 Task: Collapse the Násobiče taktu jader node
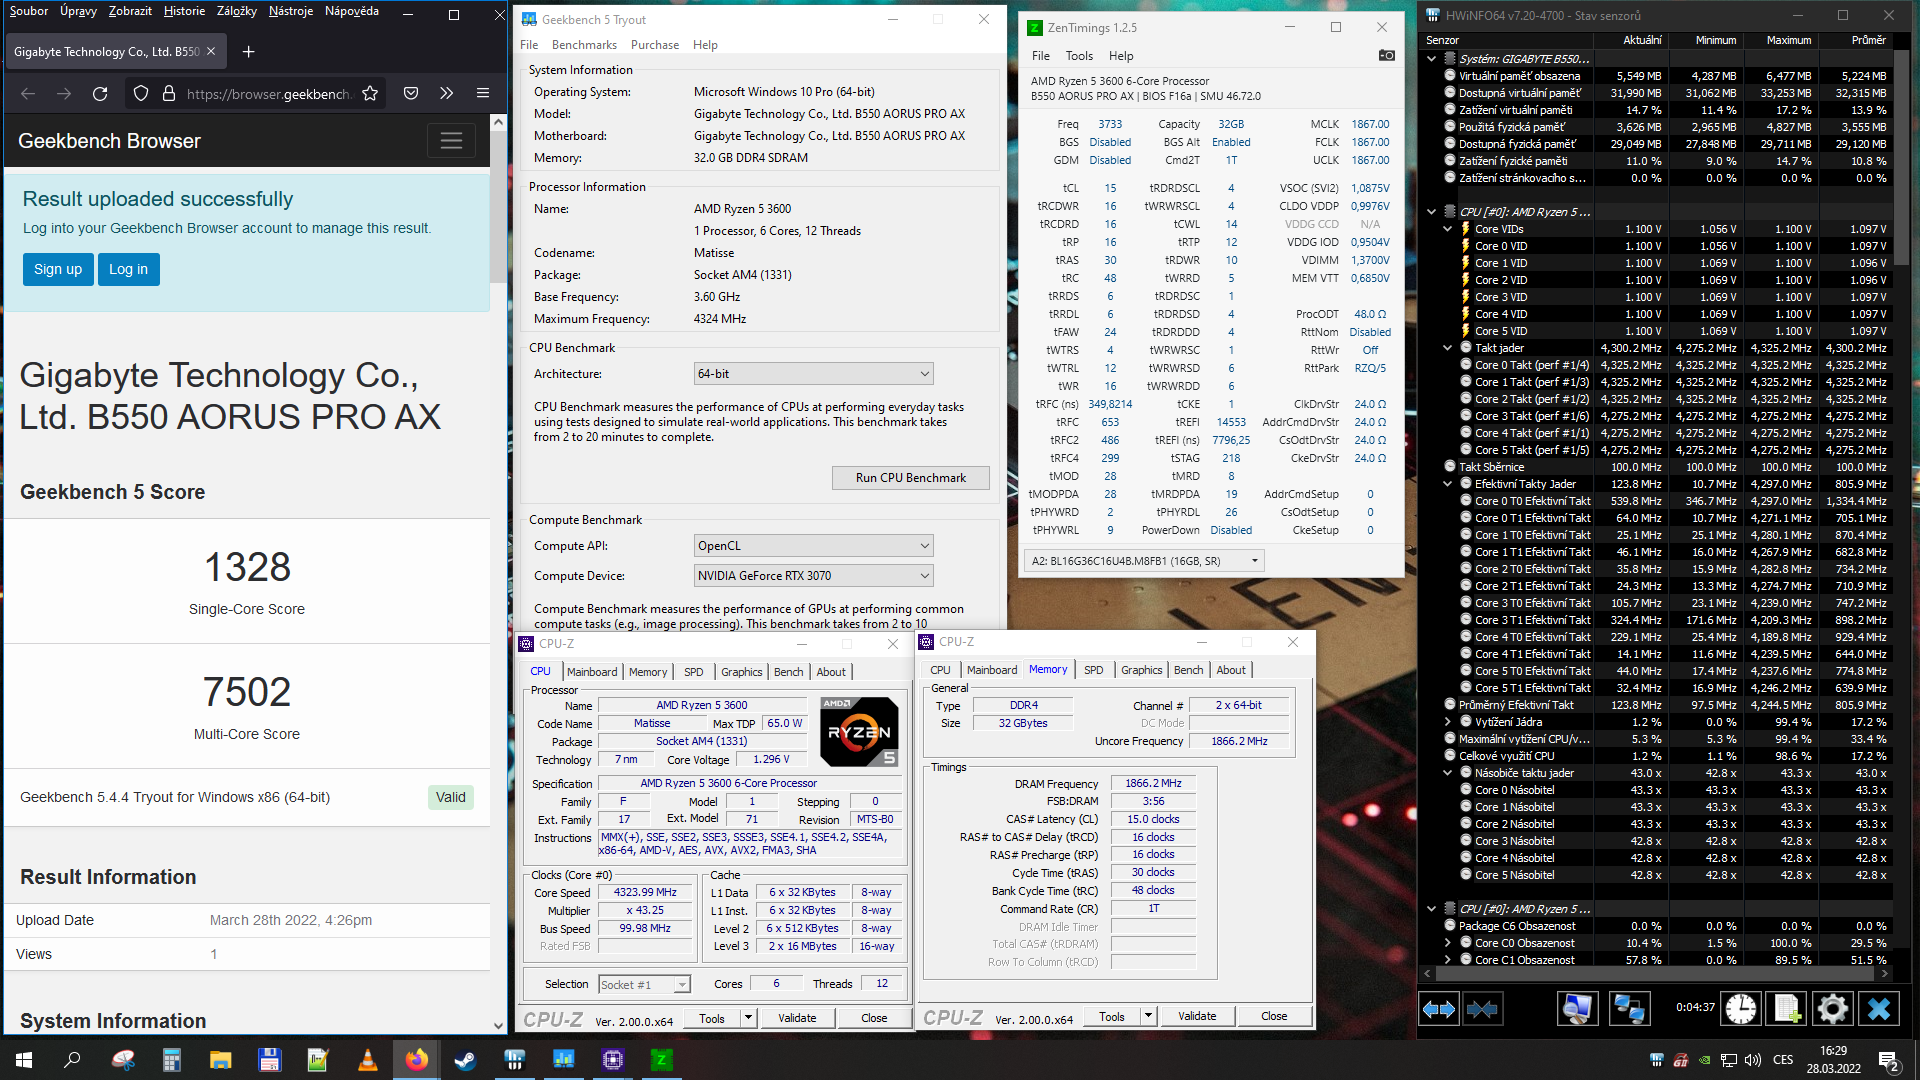[1447, 773]
